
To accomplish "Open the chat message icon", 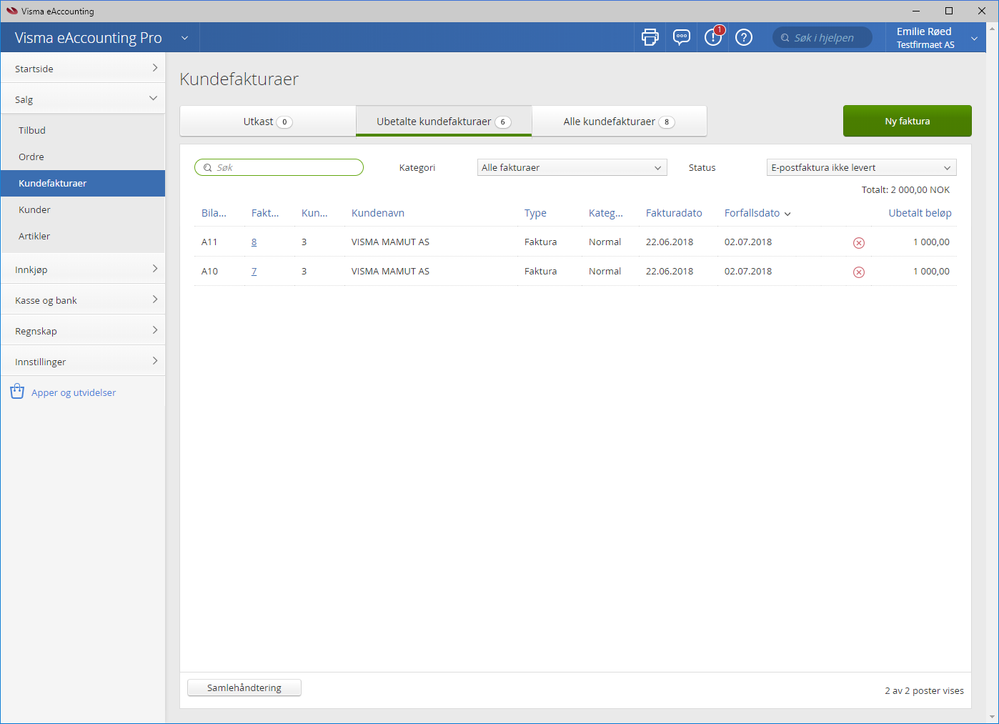I will 681,38.
